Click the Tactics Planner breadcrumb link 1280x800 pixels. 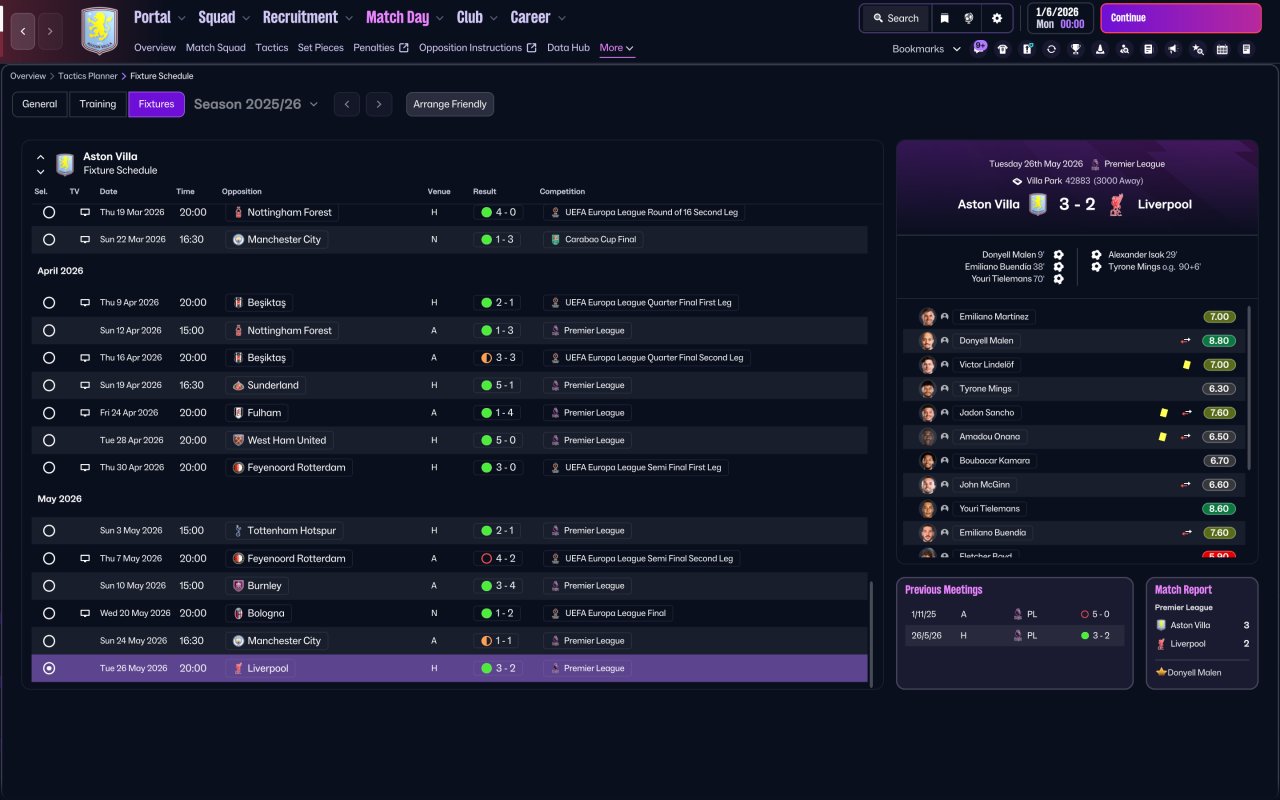(x=88, y=76)
